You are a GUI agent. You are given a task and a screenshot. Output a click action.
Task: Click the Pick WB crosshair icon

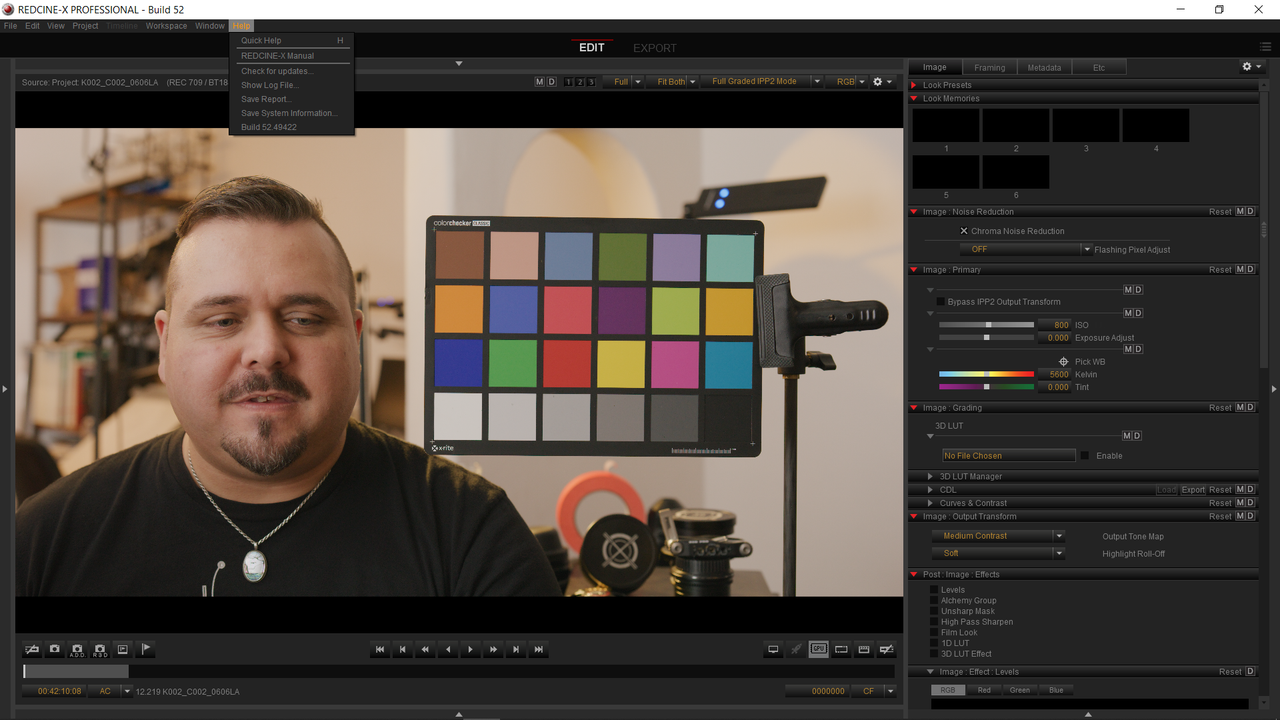tap(1063, 362)
